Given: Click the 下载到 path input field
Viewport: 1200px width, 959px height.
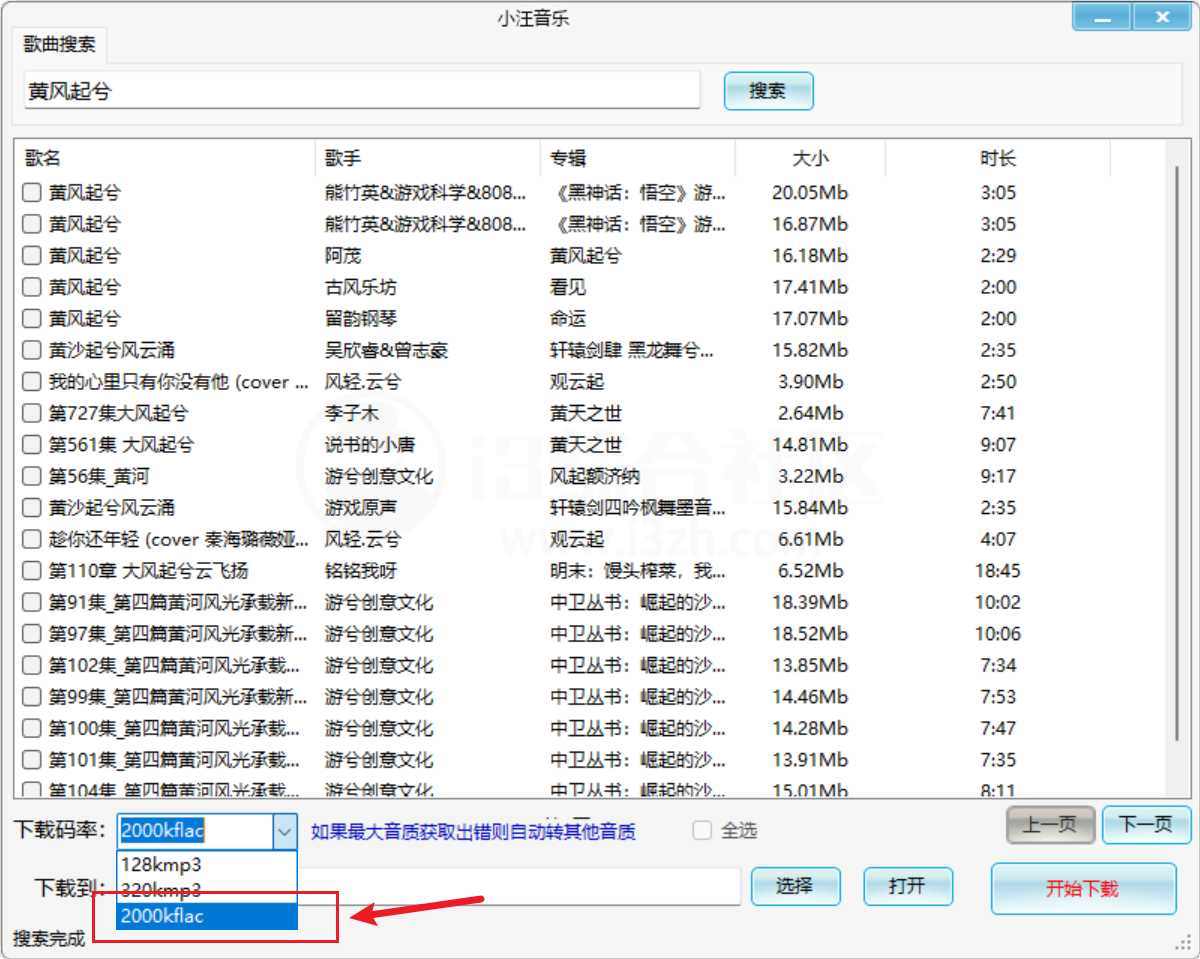Looking at the screenshot, I should (520, 886).
